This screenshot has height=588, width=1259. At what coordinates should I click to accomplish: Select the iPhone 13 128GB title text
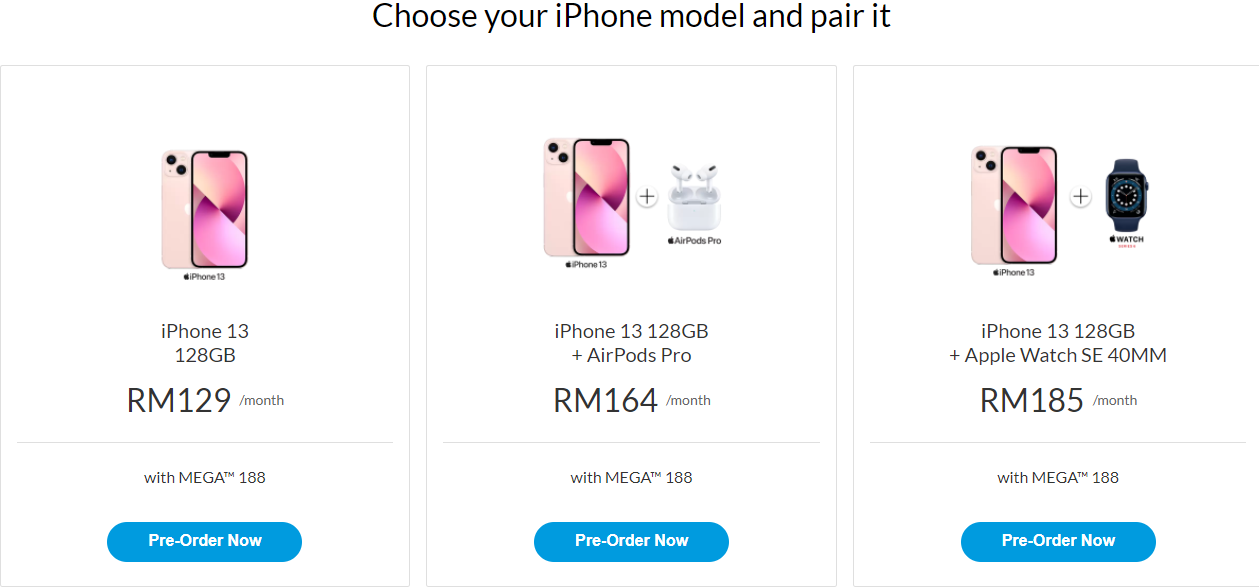[205, 343]
